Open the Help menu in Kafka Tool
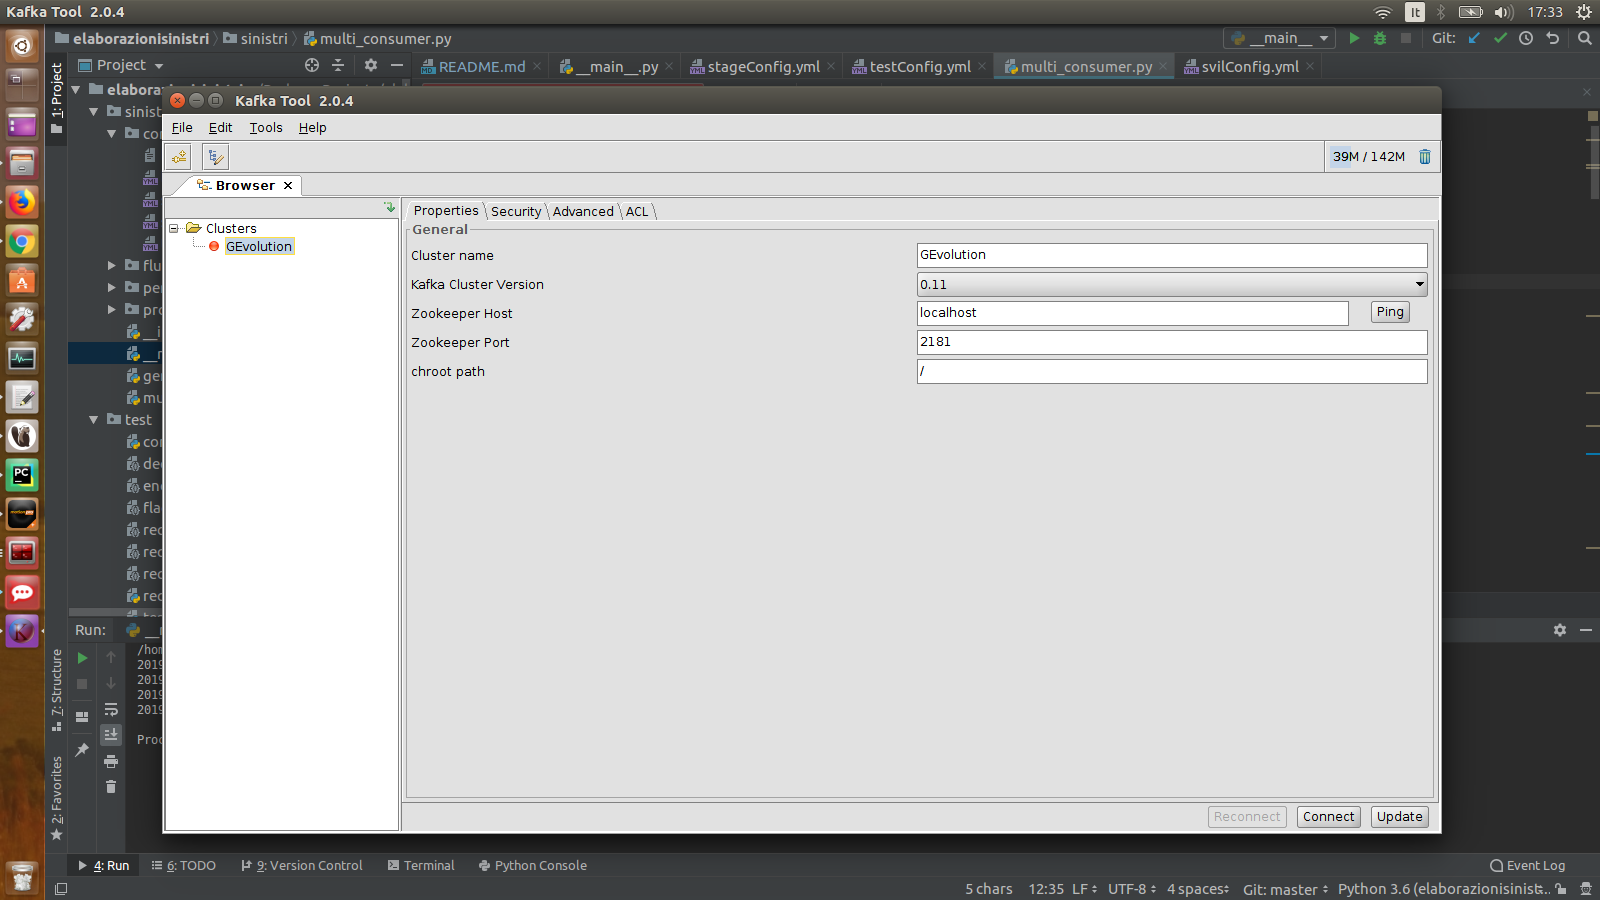 click(x=313, y=128)
